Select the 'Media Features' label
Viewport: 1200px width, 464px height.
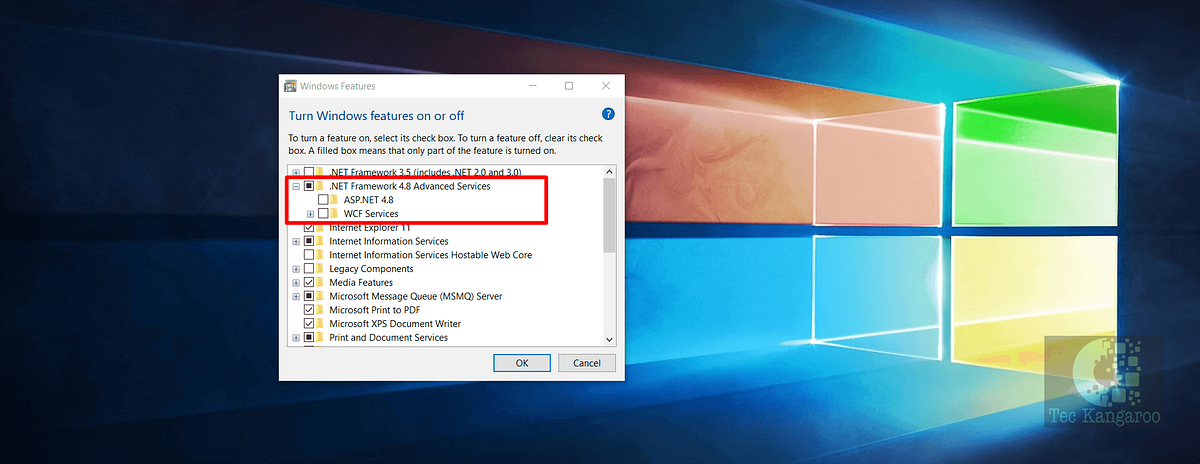pos(363,283)
